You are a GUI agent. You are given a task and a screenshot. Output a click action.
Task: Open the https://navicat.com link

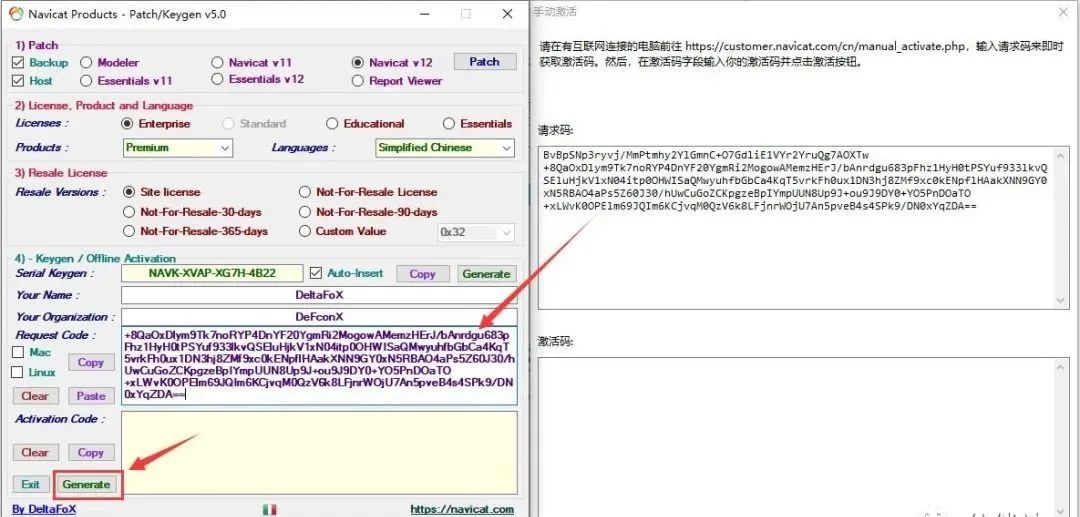pyautogui.click(x=462, y=509)
